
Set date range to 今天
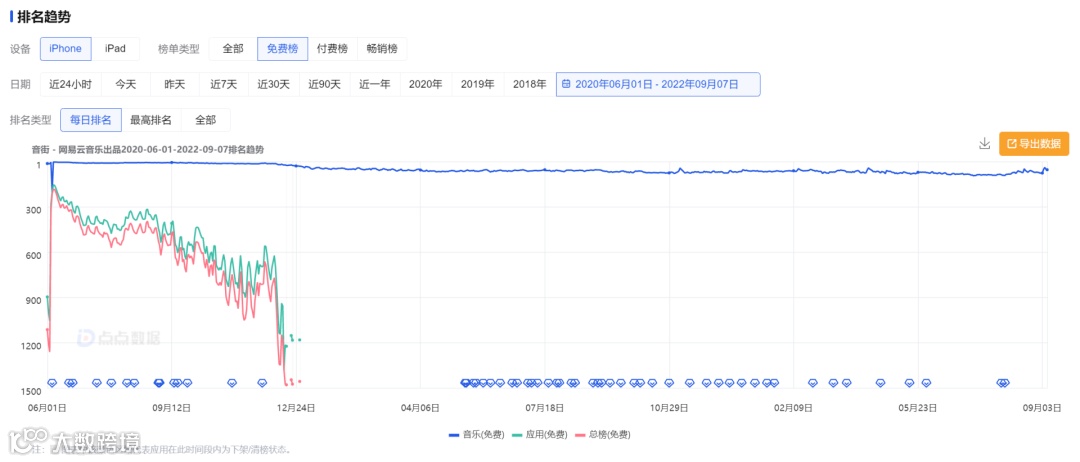tap(125, 85)
